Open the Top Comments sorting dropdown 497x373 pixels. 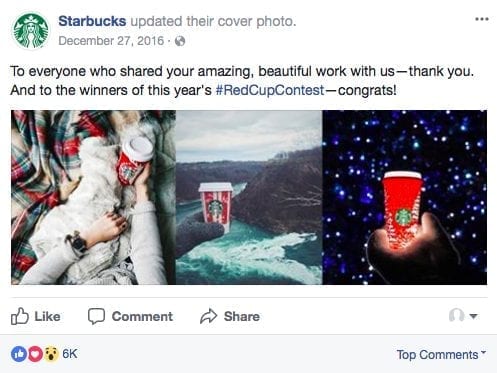[x=441, y=355]
